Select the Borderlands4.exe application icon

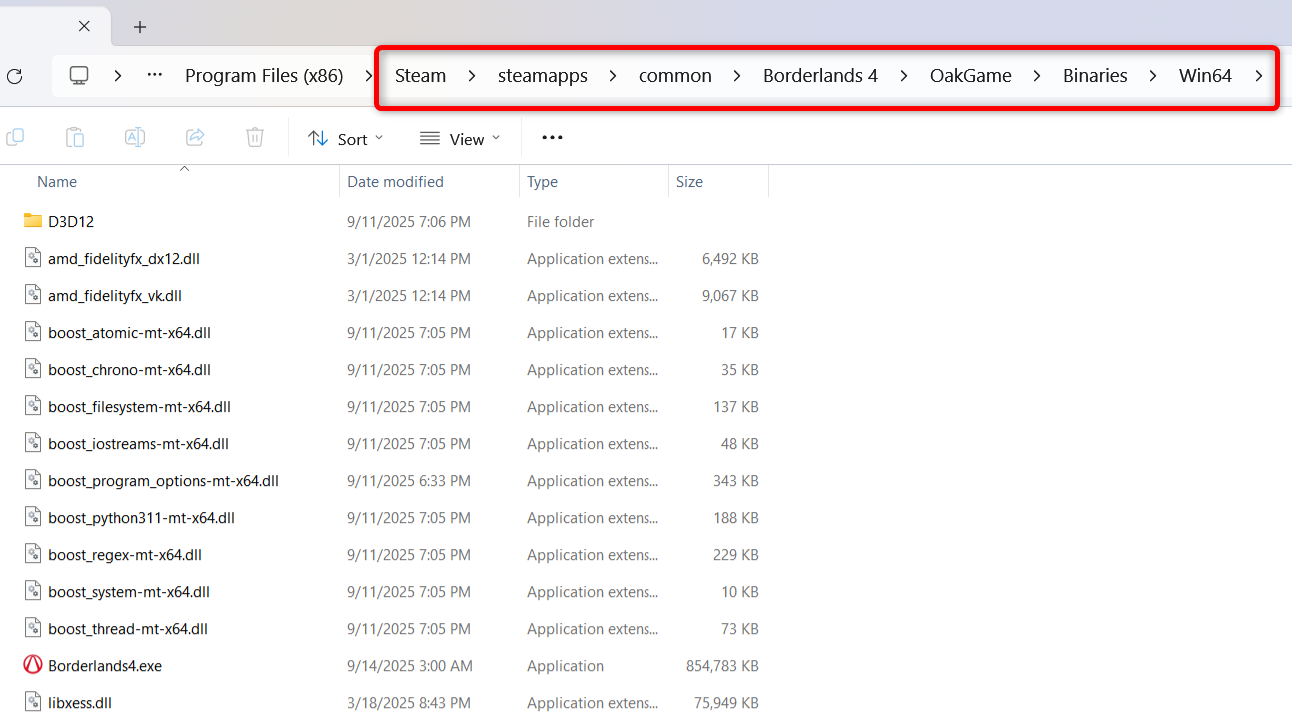(33, 665)
